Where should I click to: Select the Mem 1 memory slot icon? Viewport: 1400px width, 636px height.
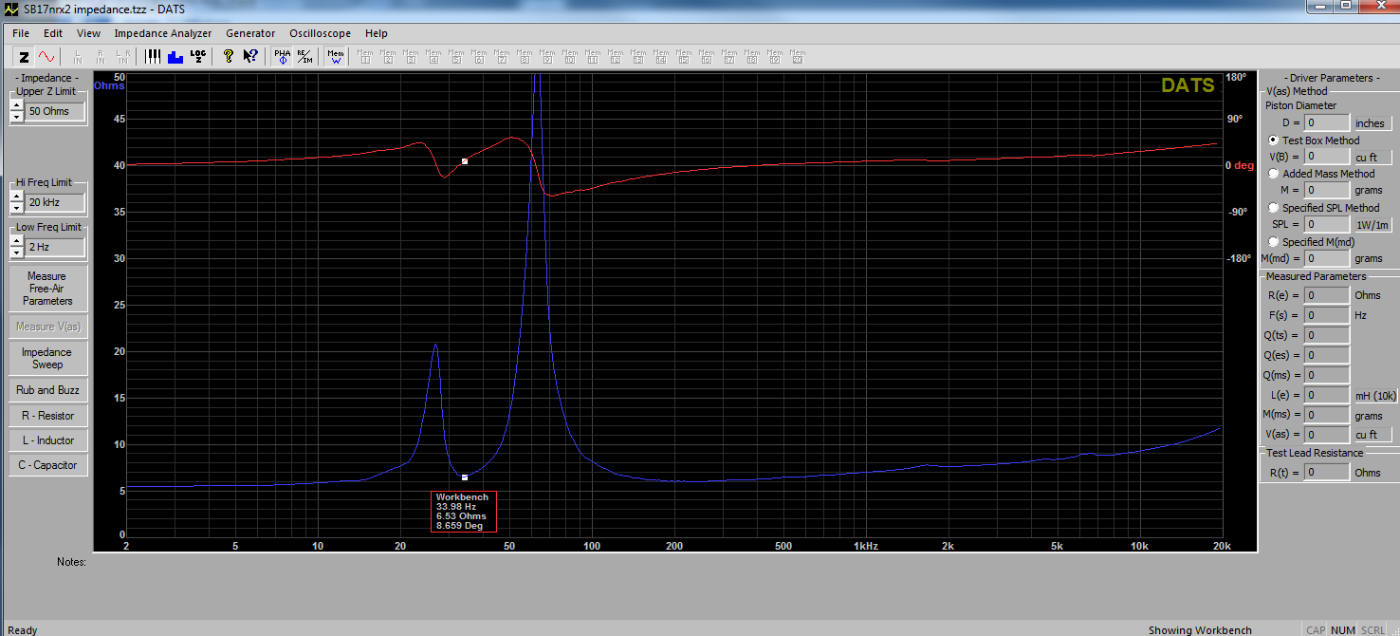[x=365, y=57]
